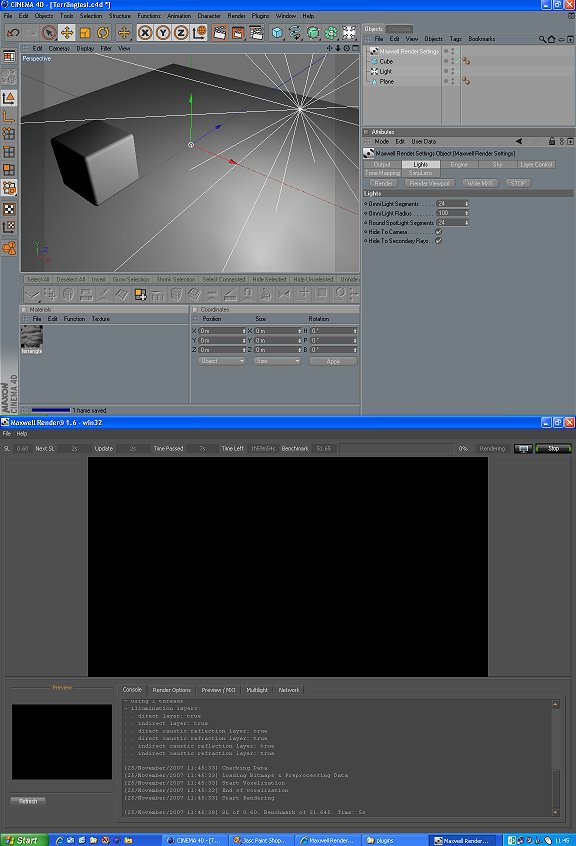Select the Live Selection tool
This screenshot has height=846, width=576.
click(x=49, y=33)
